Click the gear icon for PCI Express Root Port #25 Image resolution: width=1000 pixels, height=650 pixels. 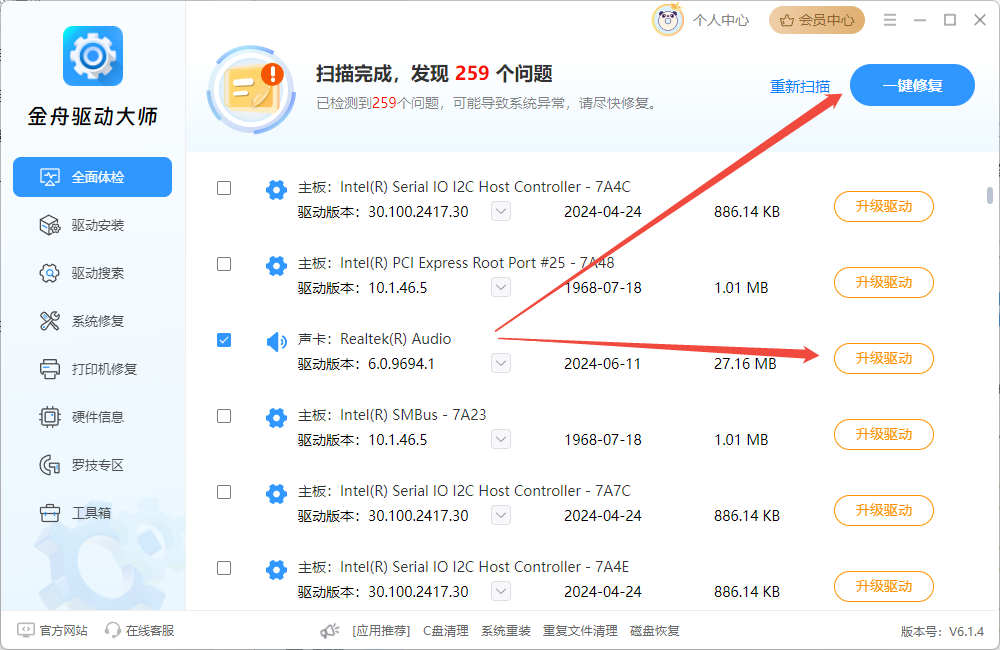[x=276, y=265]
